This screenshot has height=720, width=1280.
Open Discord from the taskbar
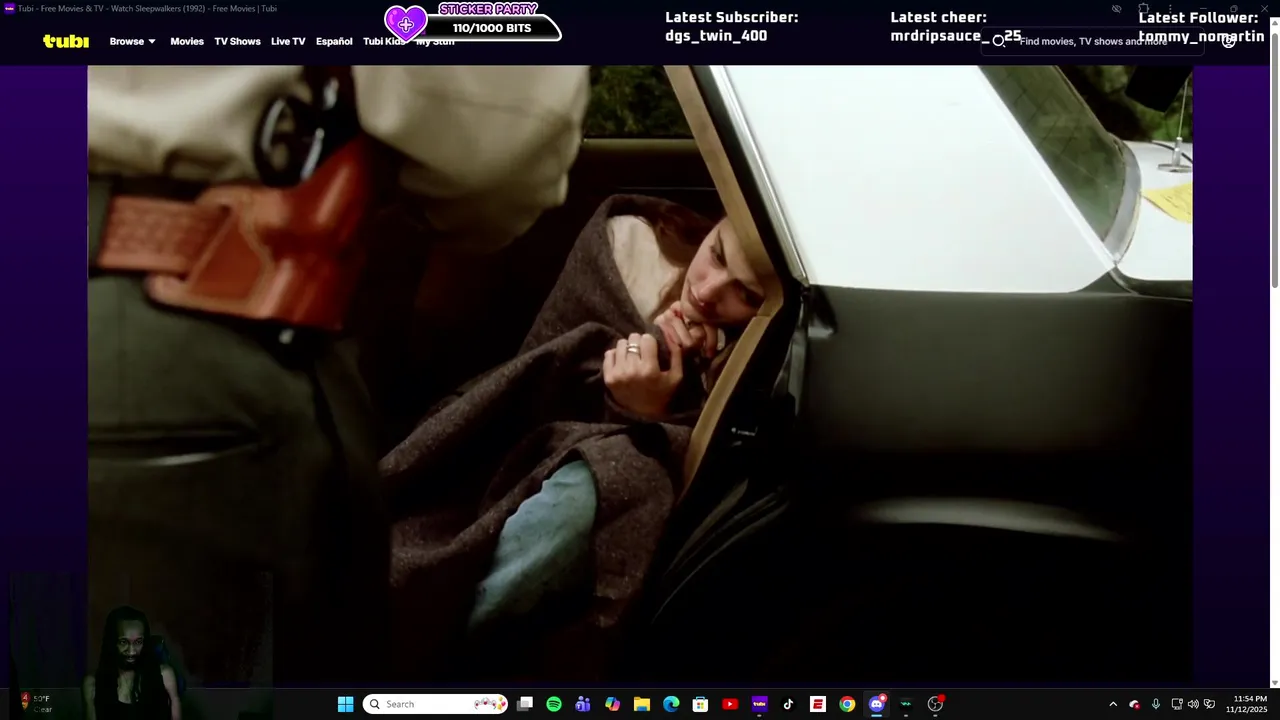pyautogui.click(x=877, y=704)
